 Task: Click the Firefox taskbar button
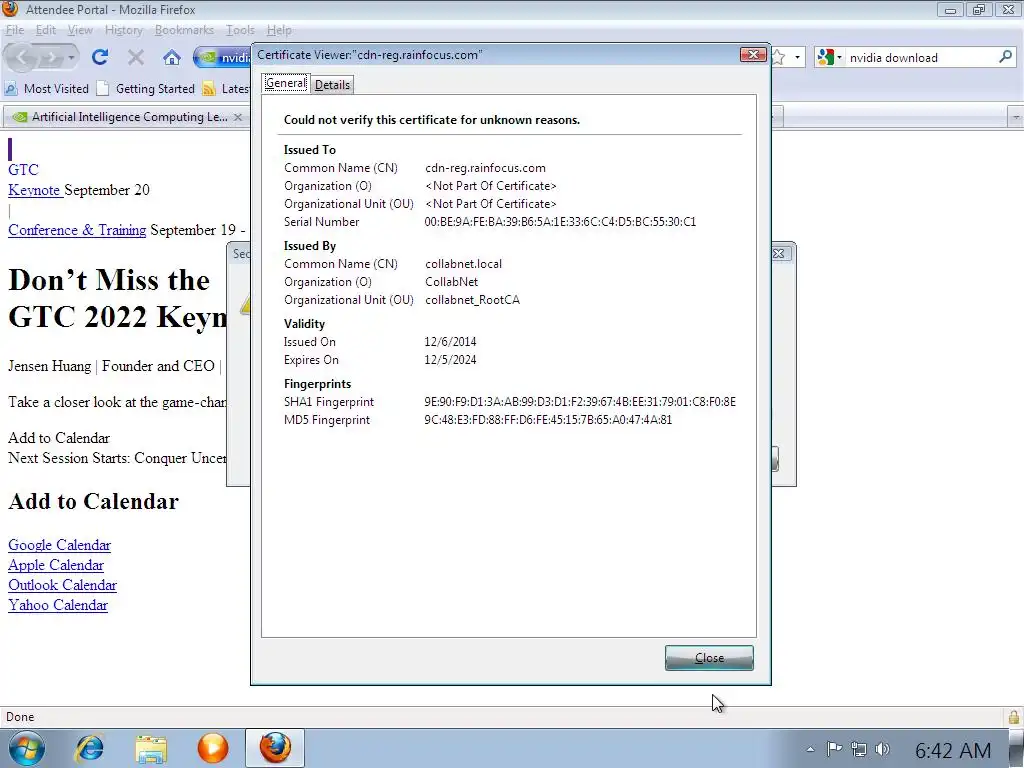click(275, 748)
